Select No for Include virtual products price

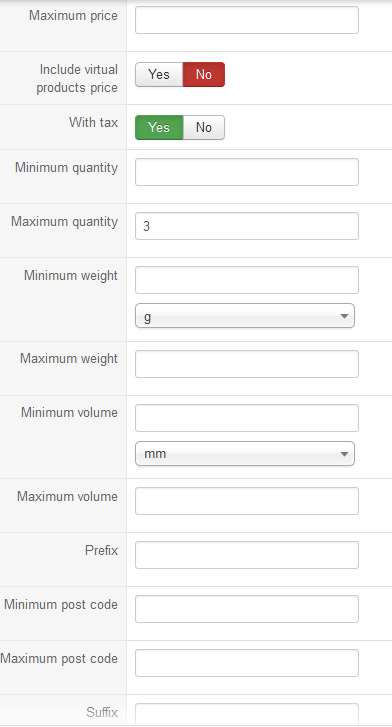coord(204,75)
